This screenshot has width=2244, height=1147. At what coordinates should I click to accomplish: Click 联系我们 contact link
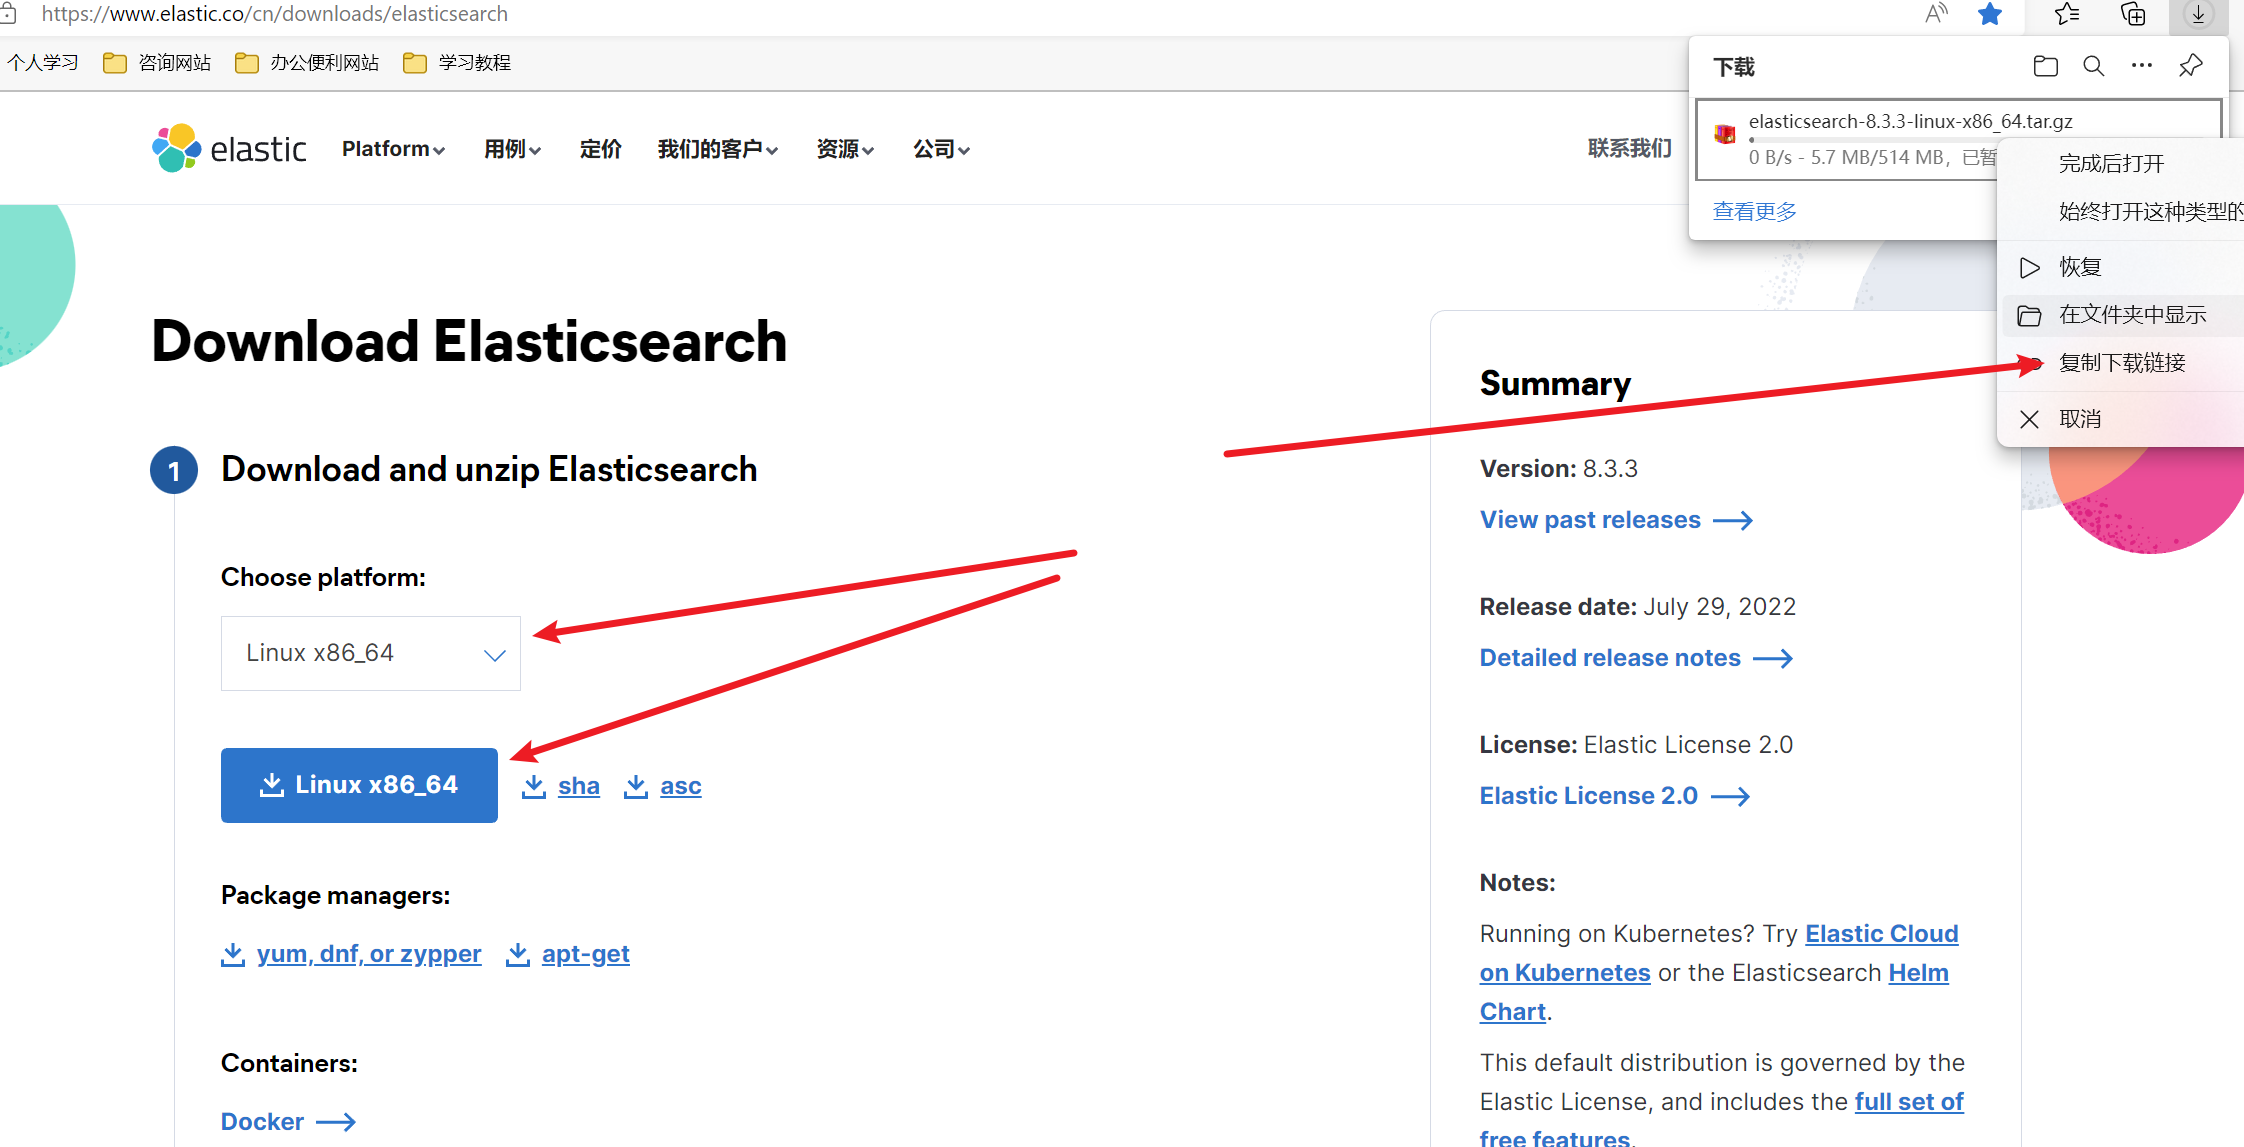point(1630,148)
